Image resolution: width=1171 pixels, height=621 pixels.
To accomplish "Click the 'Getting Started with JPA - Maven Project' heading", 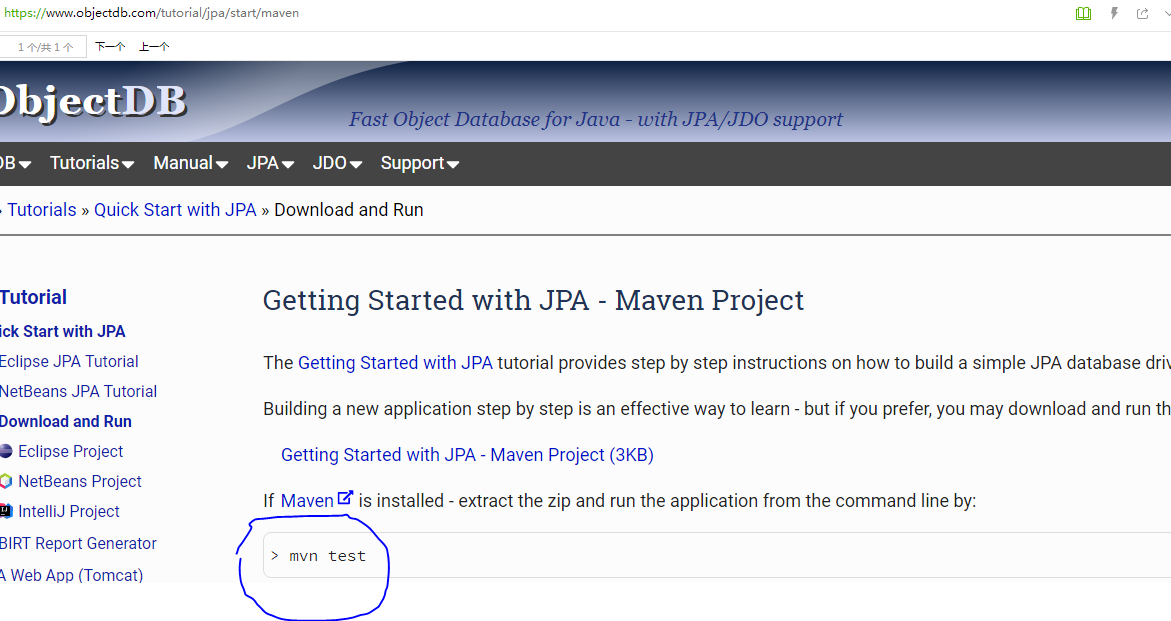I will click(x=533, y=300).
